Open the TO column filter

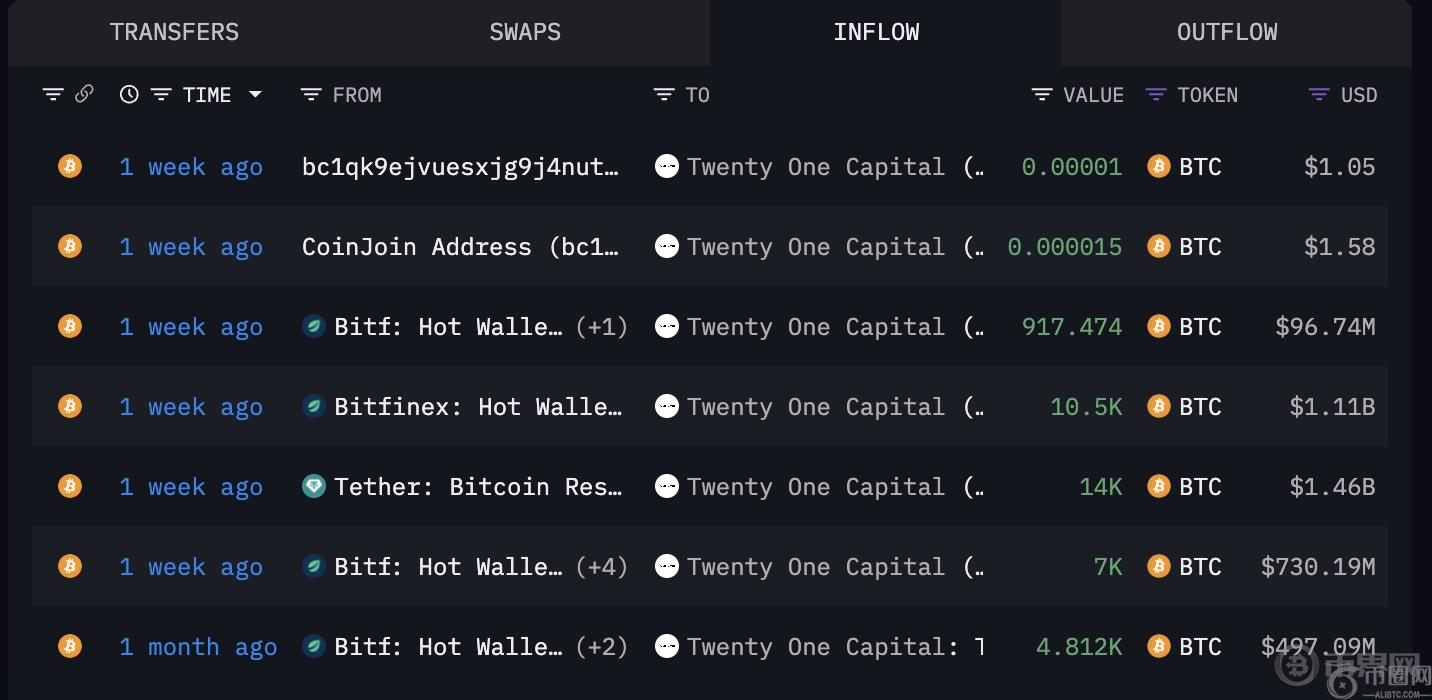[x=663, y=94]
